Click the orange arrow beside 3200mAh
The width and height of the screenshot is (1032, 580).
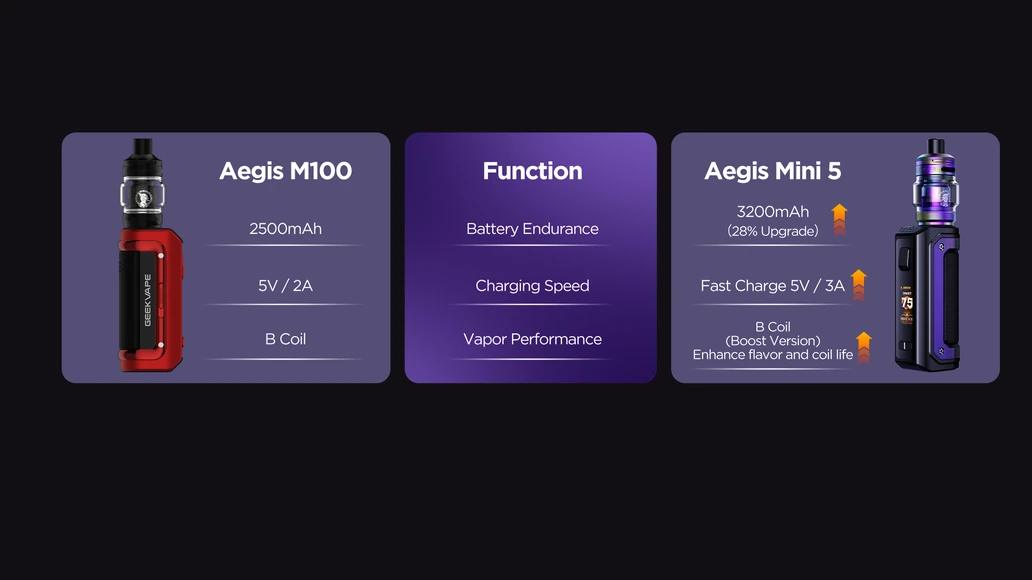coord(839,219)
